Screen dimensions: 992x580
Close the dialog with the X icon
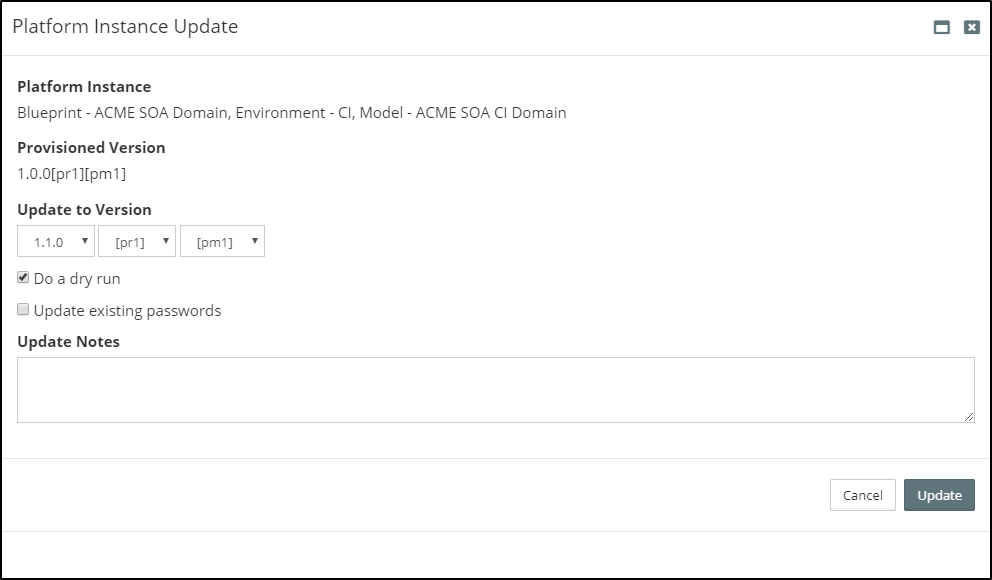click(971, 28)
